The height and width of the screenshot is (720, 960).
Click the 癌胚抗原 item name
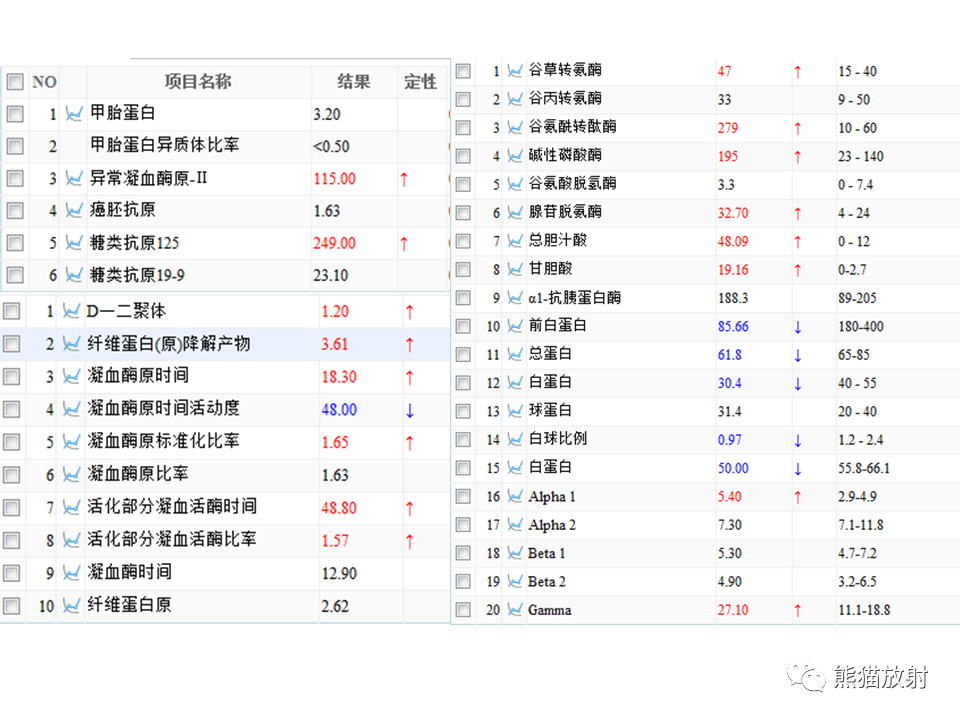coord(122,210)
